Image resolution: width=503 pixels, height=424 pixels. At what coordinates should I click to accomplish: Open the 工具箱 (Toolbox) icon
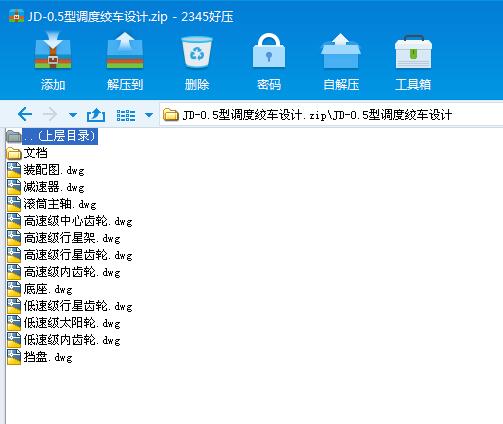pyautogui.click(x=413, y=52)
